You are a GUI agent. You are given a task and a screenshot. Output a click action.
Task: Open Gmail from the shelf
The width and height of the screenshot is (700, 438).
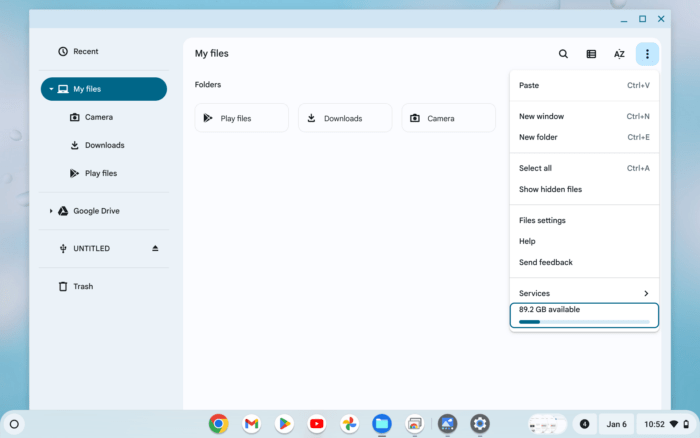point(251,424)
